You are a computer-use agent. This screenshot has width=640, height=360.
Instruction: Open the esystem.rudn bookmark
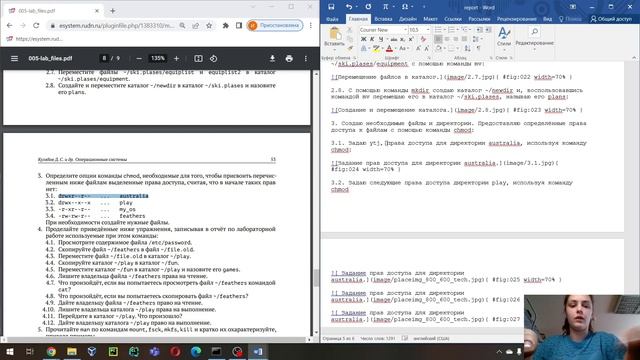pos(35,39)
